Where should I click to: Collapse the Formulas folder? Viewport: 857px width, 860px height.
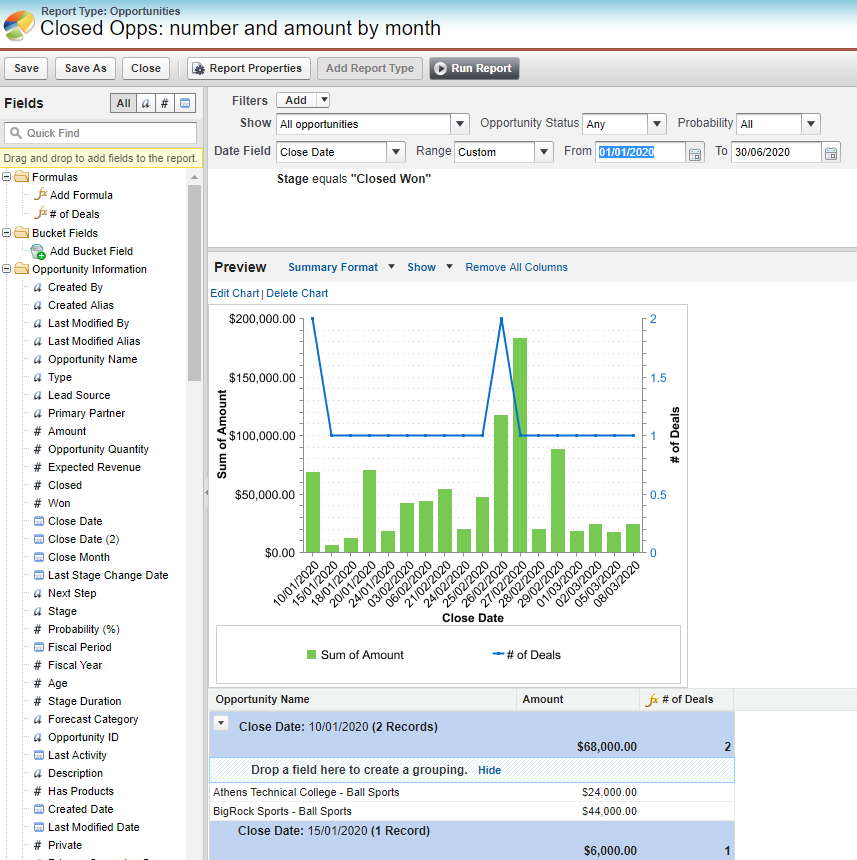tap(7, 177)
